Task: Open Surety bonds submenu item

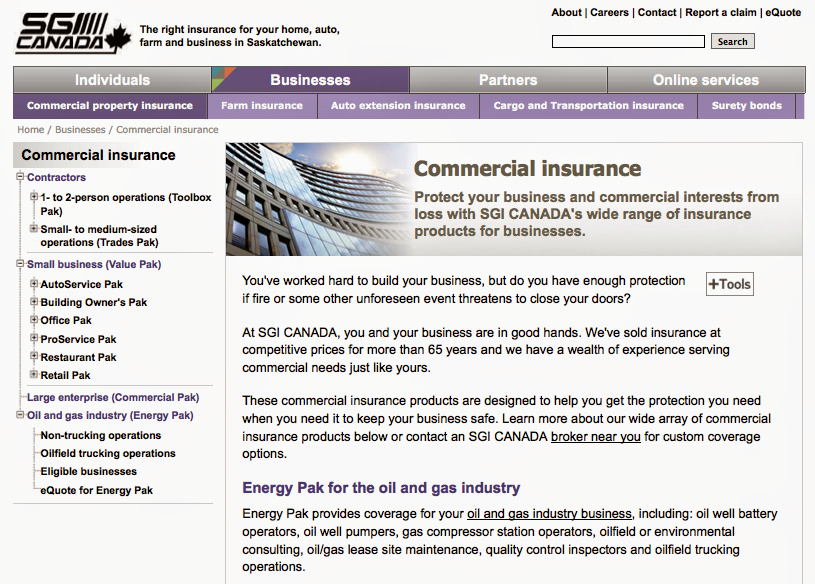Action: click(746, 105)
